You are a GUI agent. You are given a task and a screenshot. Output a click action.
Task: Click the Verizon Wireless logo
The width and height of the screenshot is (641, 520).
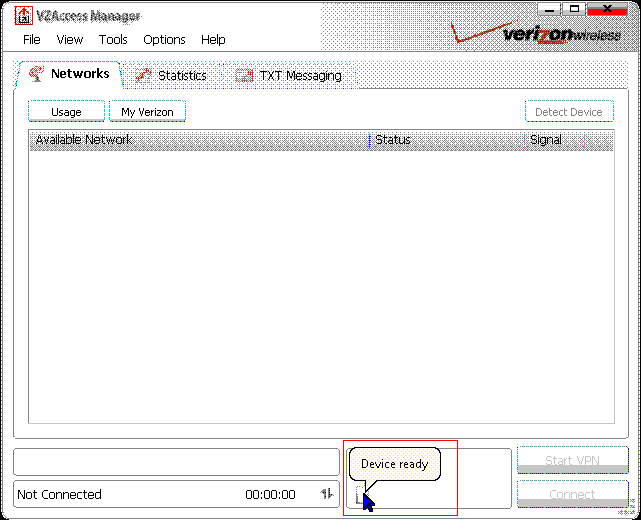point(538,32)
